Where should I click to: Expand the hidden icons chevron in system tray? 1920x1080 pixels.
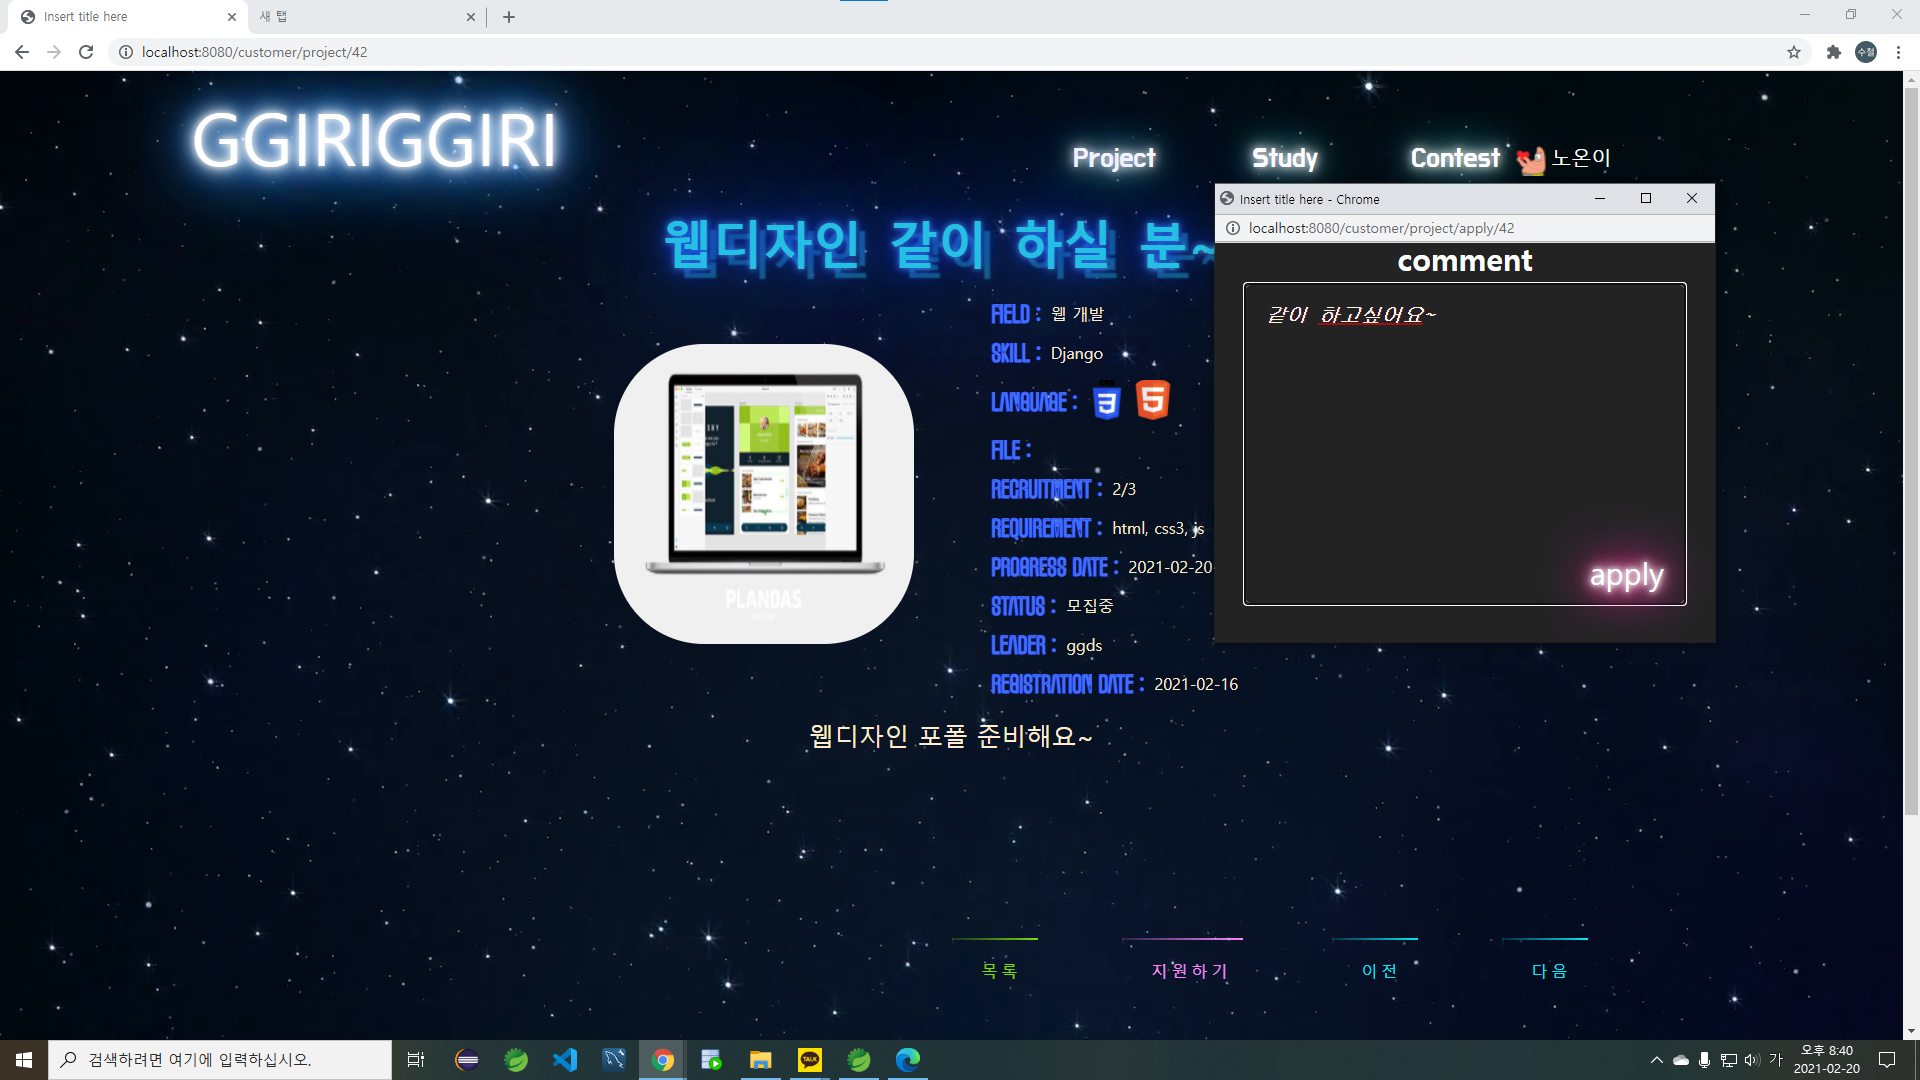(x=1656, y=1059)
